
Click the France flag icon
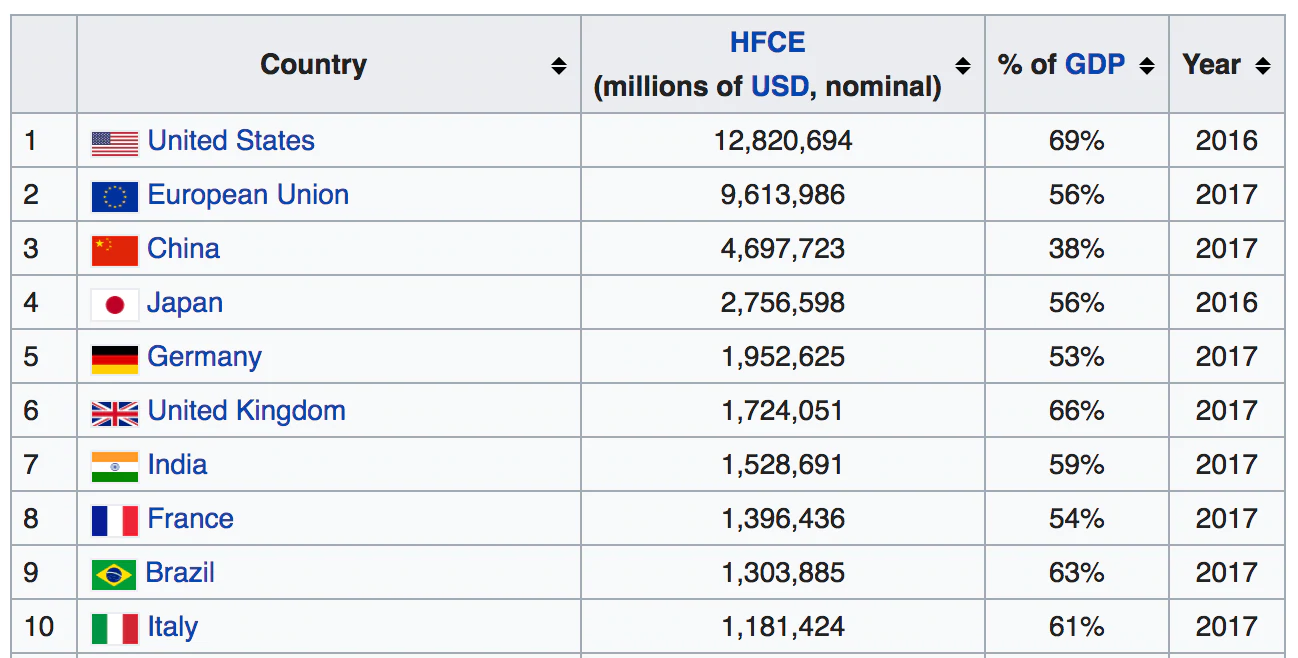pos(115,520)
